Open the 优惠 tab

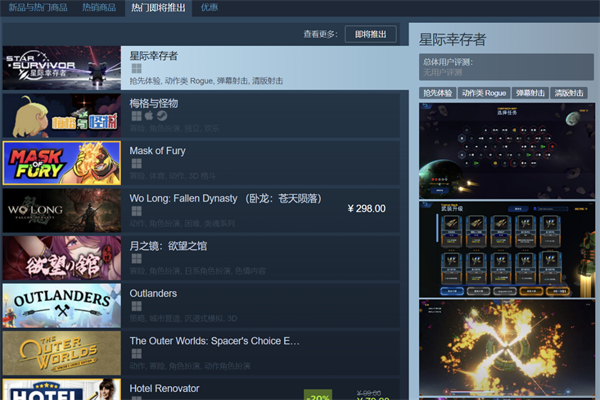(x=209, y=7)
